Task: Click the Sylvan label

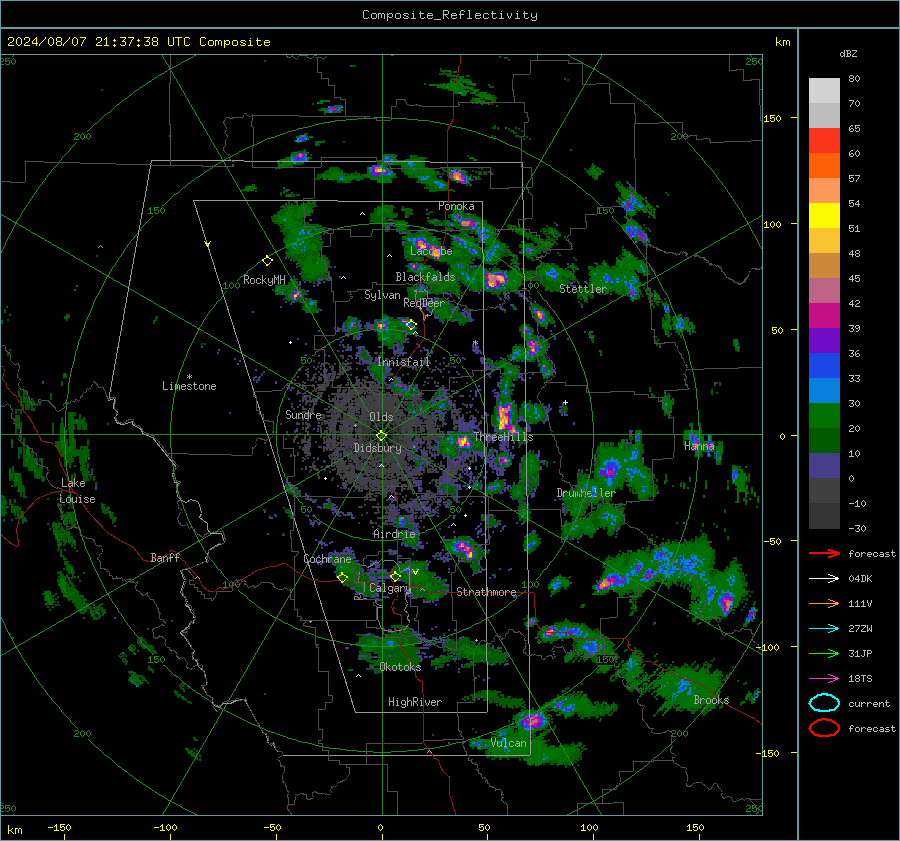Action: (x=382, y=295)
